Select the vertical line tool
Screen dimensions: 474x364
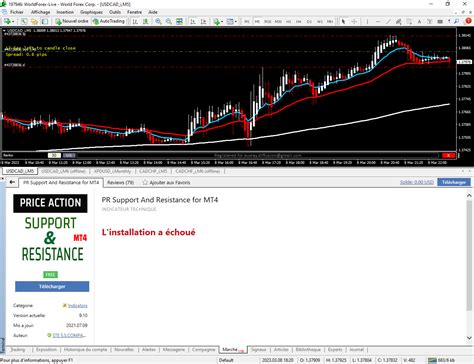tap(367, 21)
